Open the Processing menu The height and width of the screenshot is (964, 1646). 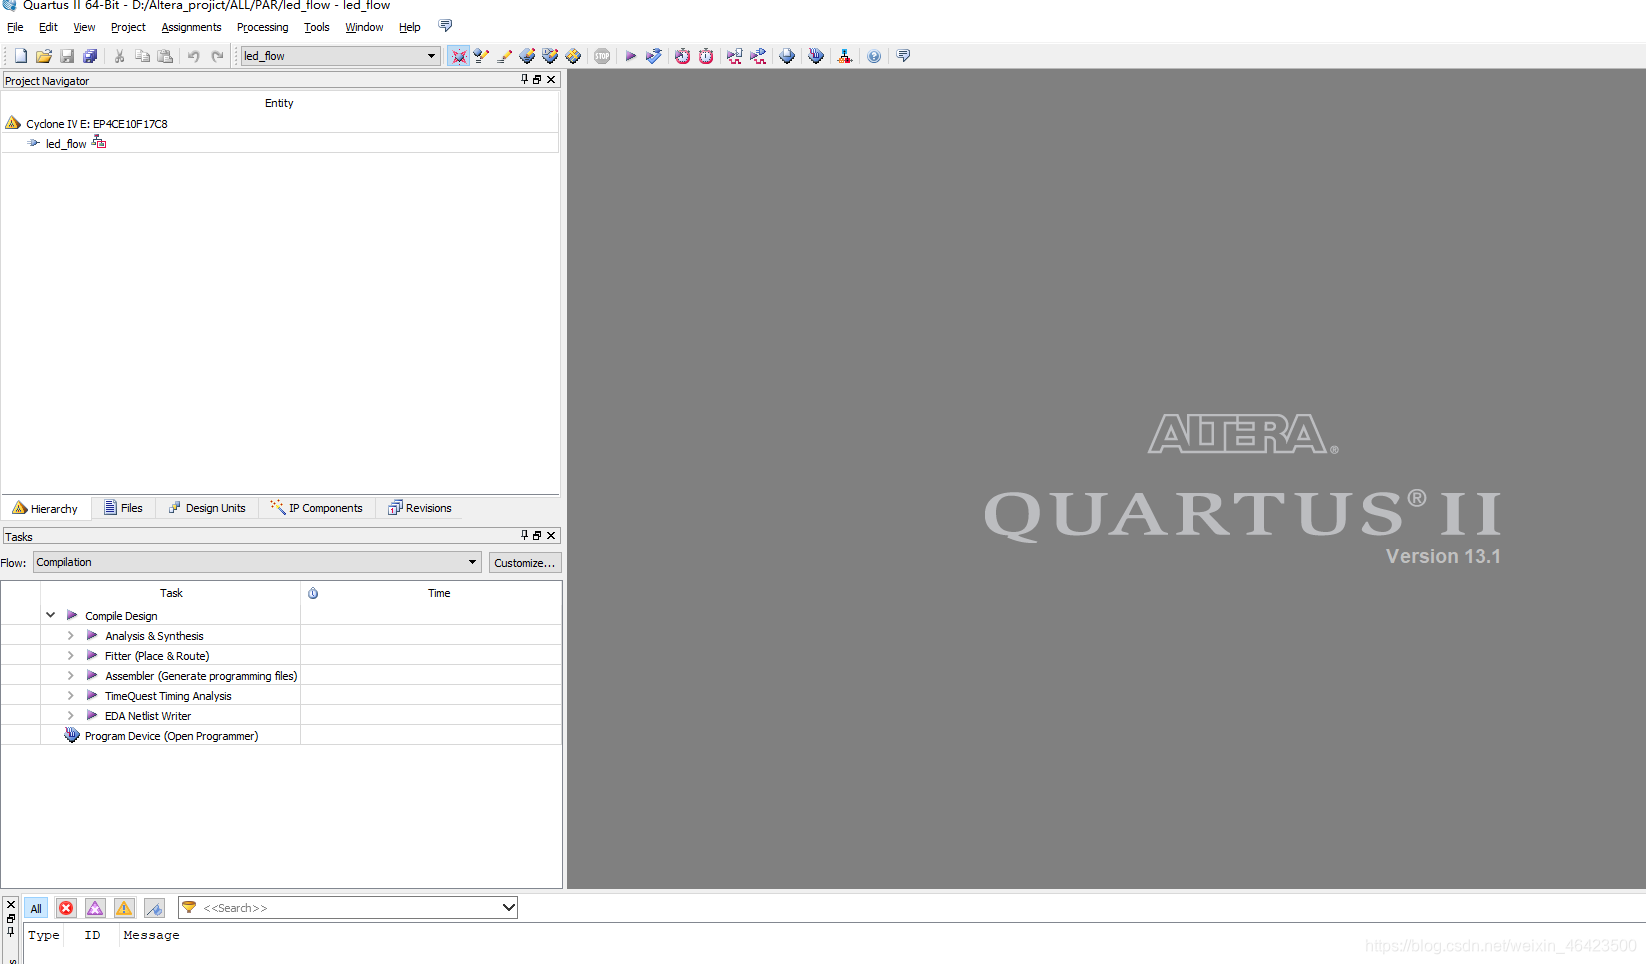pyautogui.click(x=262, y=27)
